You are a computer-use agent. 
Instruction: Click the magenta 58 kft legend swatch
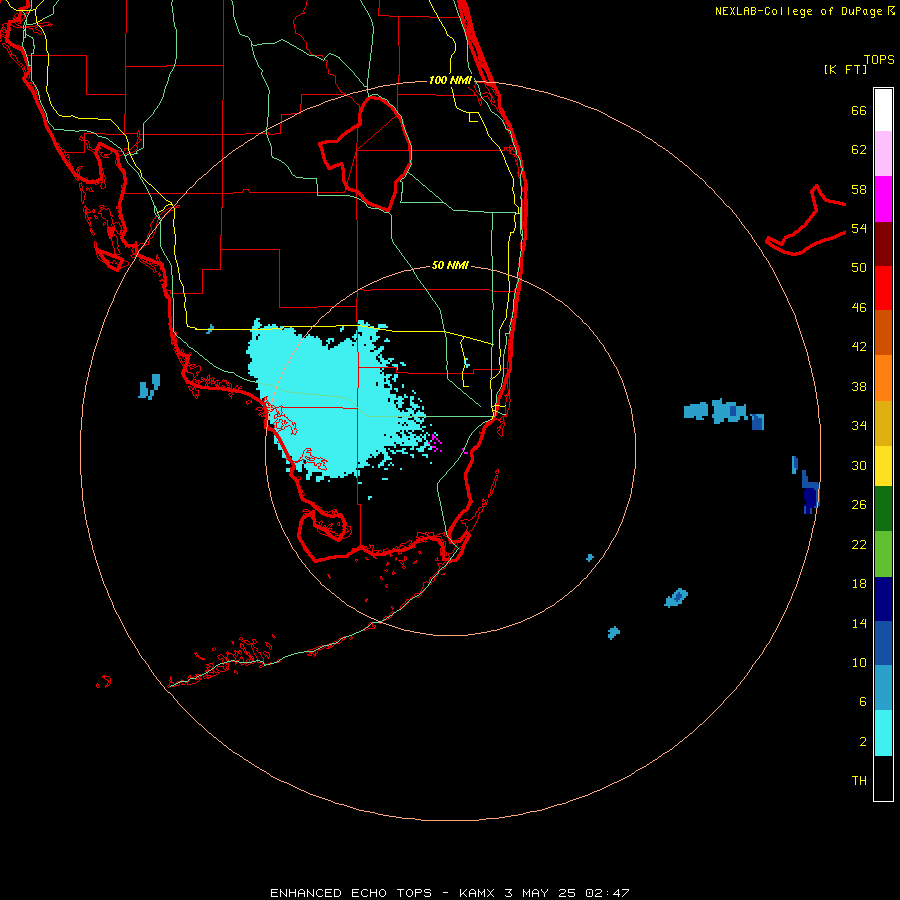[x=883, y=199]
